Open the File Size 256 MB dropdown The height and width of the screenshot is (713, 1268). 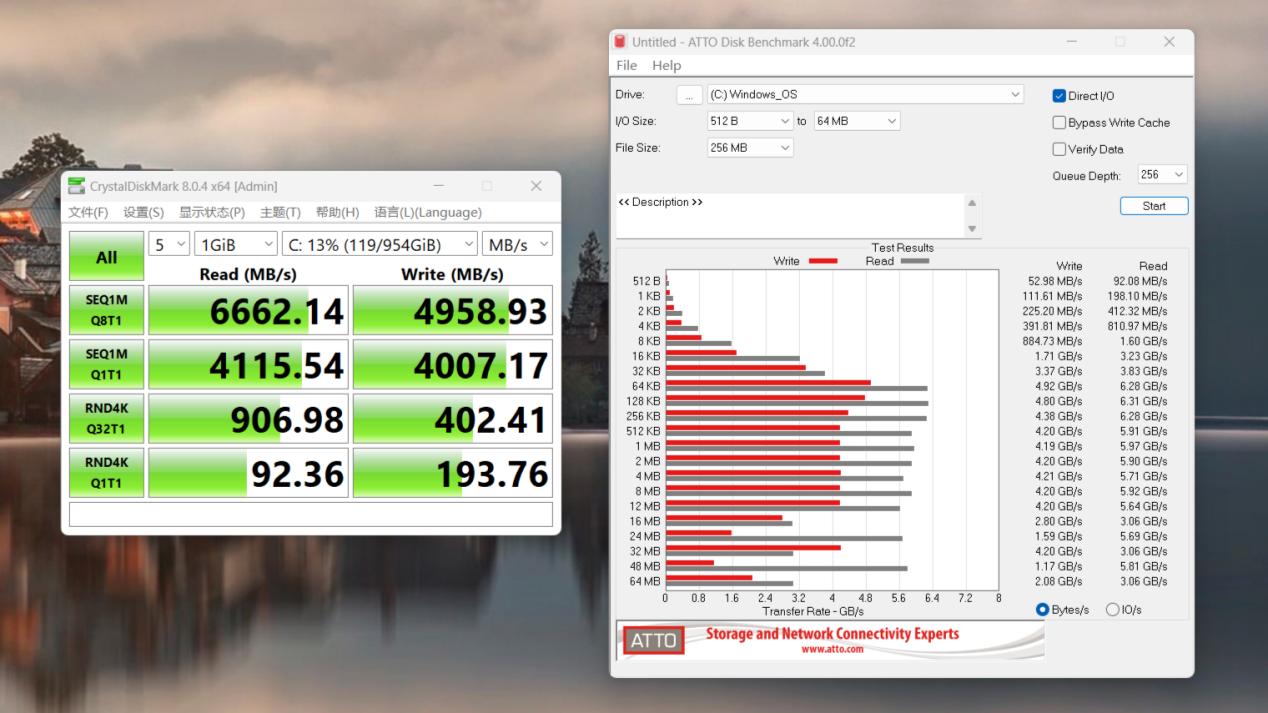pos(750,148)
